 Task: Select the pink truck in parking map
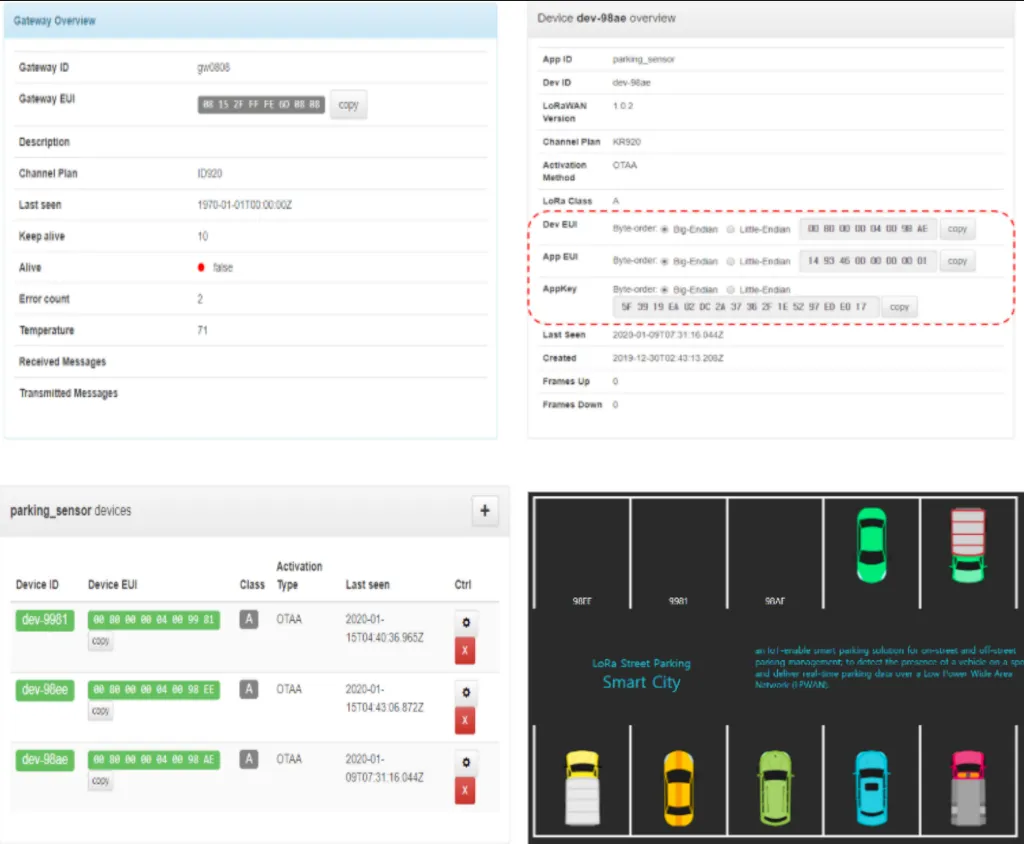[x=968, y=788]
